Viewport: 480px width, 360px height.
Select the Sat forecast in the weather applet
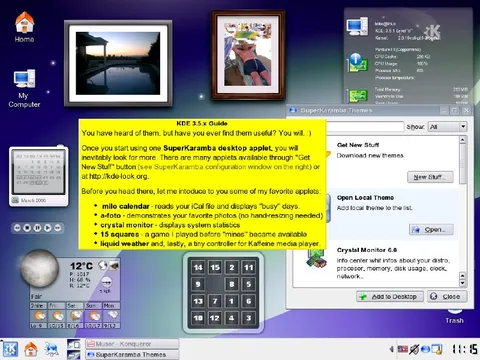[75, 315]
